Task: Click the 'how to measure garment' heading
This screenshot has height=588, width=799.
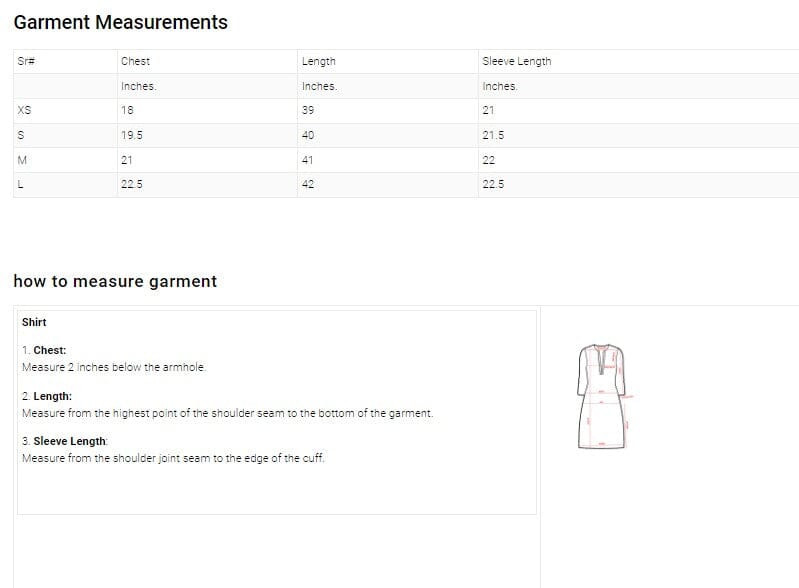Action: 115,281
